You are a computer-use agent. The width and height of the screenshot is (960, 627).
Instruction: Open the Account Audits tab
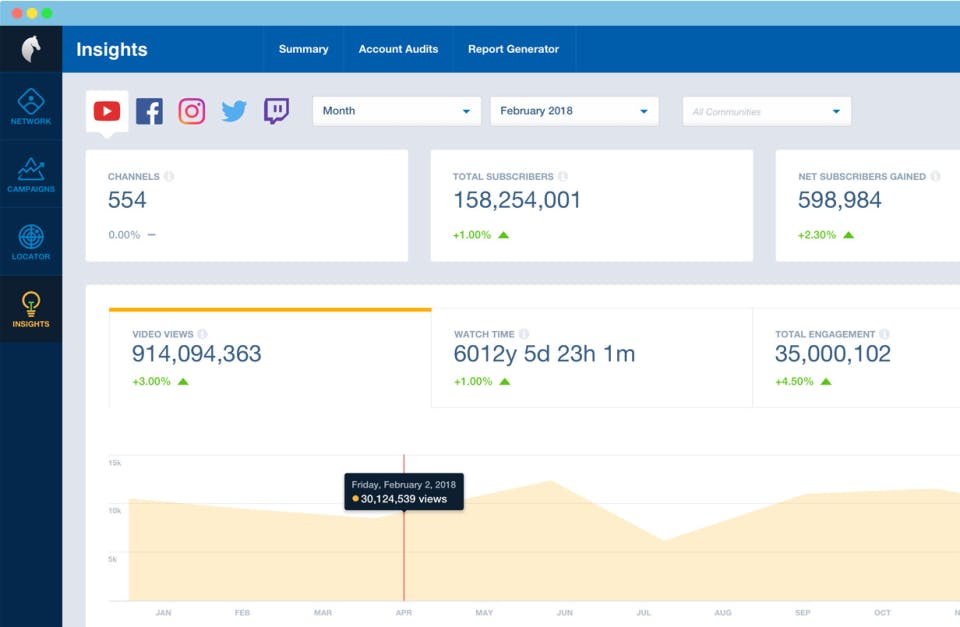(x=398, y=49)
